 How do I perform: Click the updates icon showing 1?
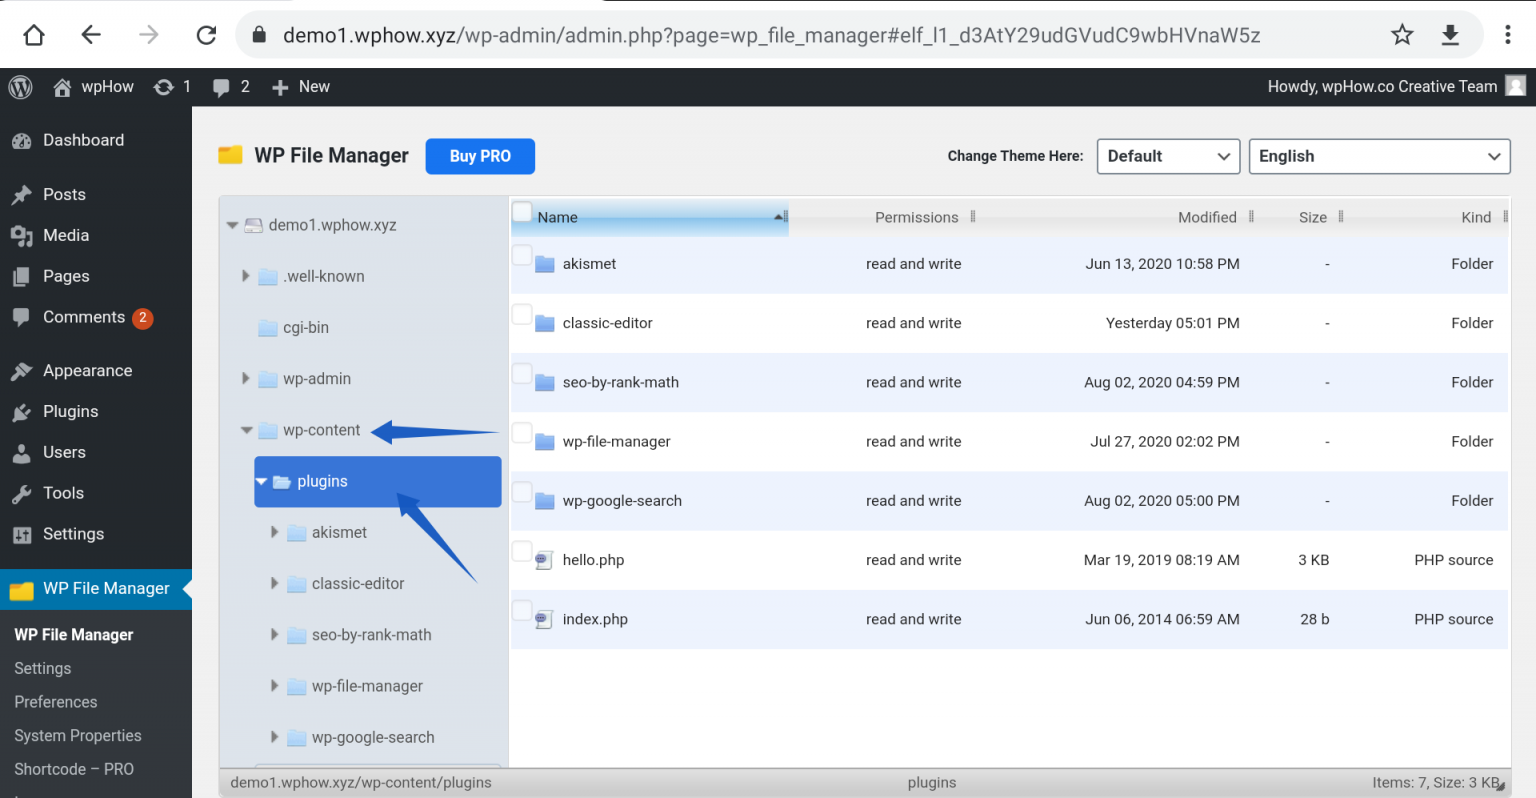click(172, 87)
